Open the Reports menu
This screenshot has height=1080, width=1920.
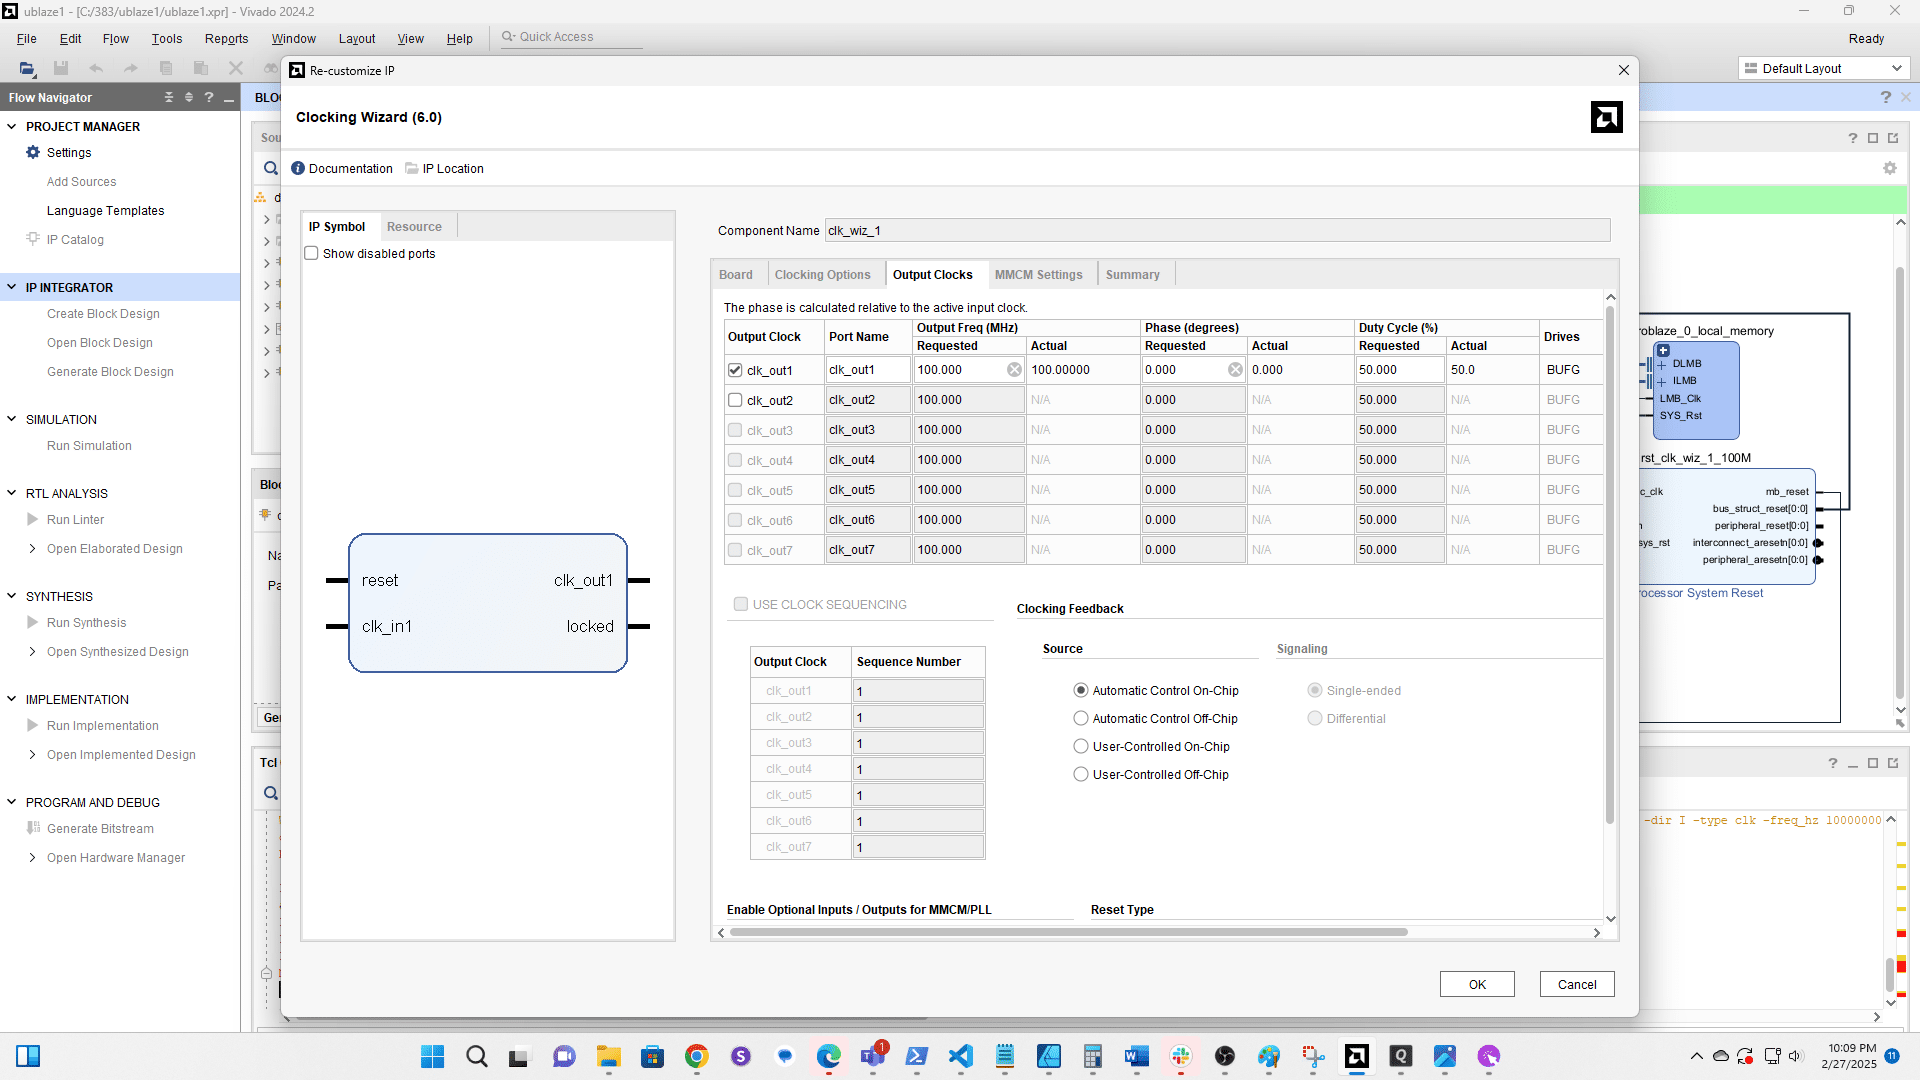click(226, 38)
